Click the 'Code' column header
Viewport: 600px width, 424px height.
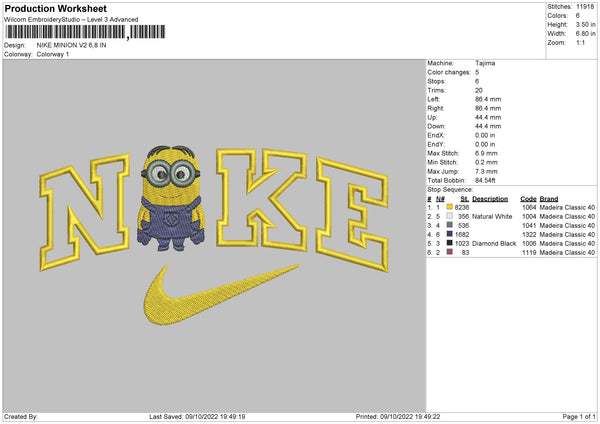coord(528,199)
